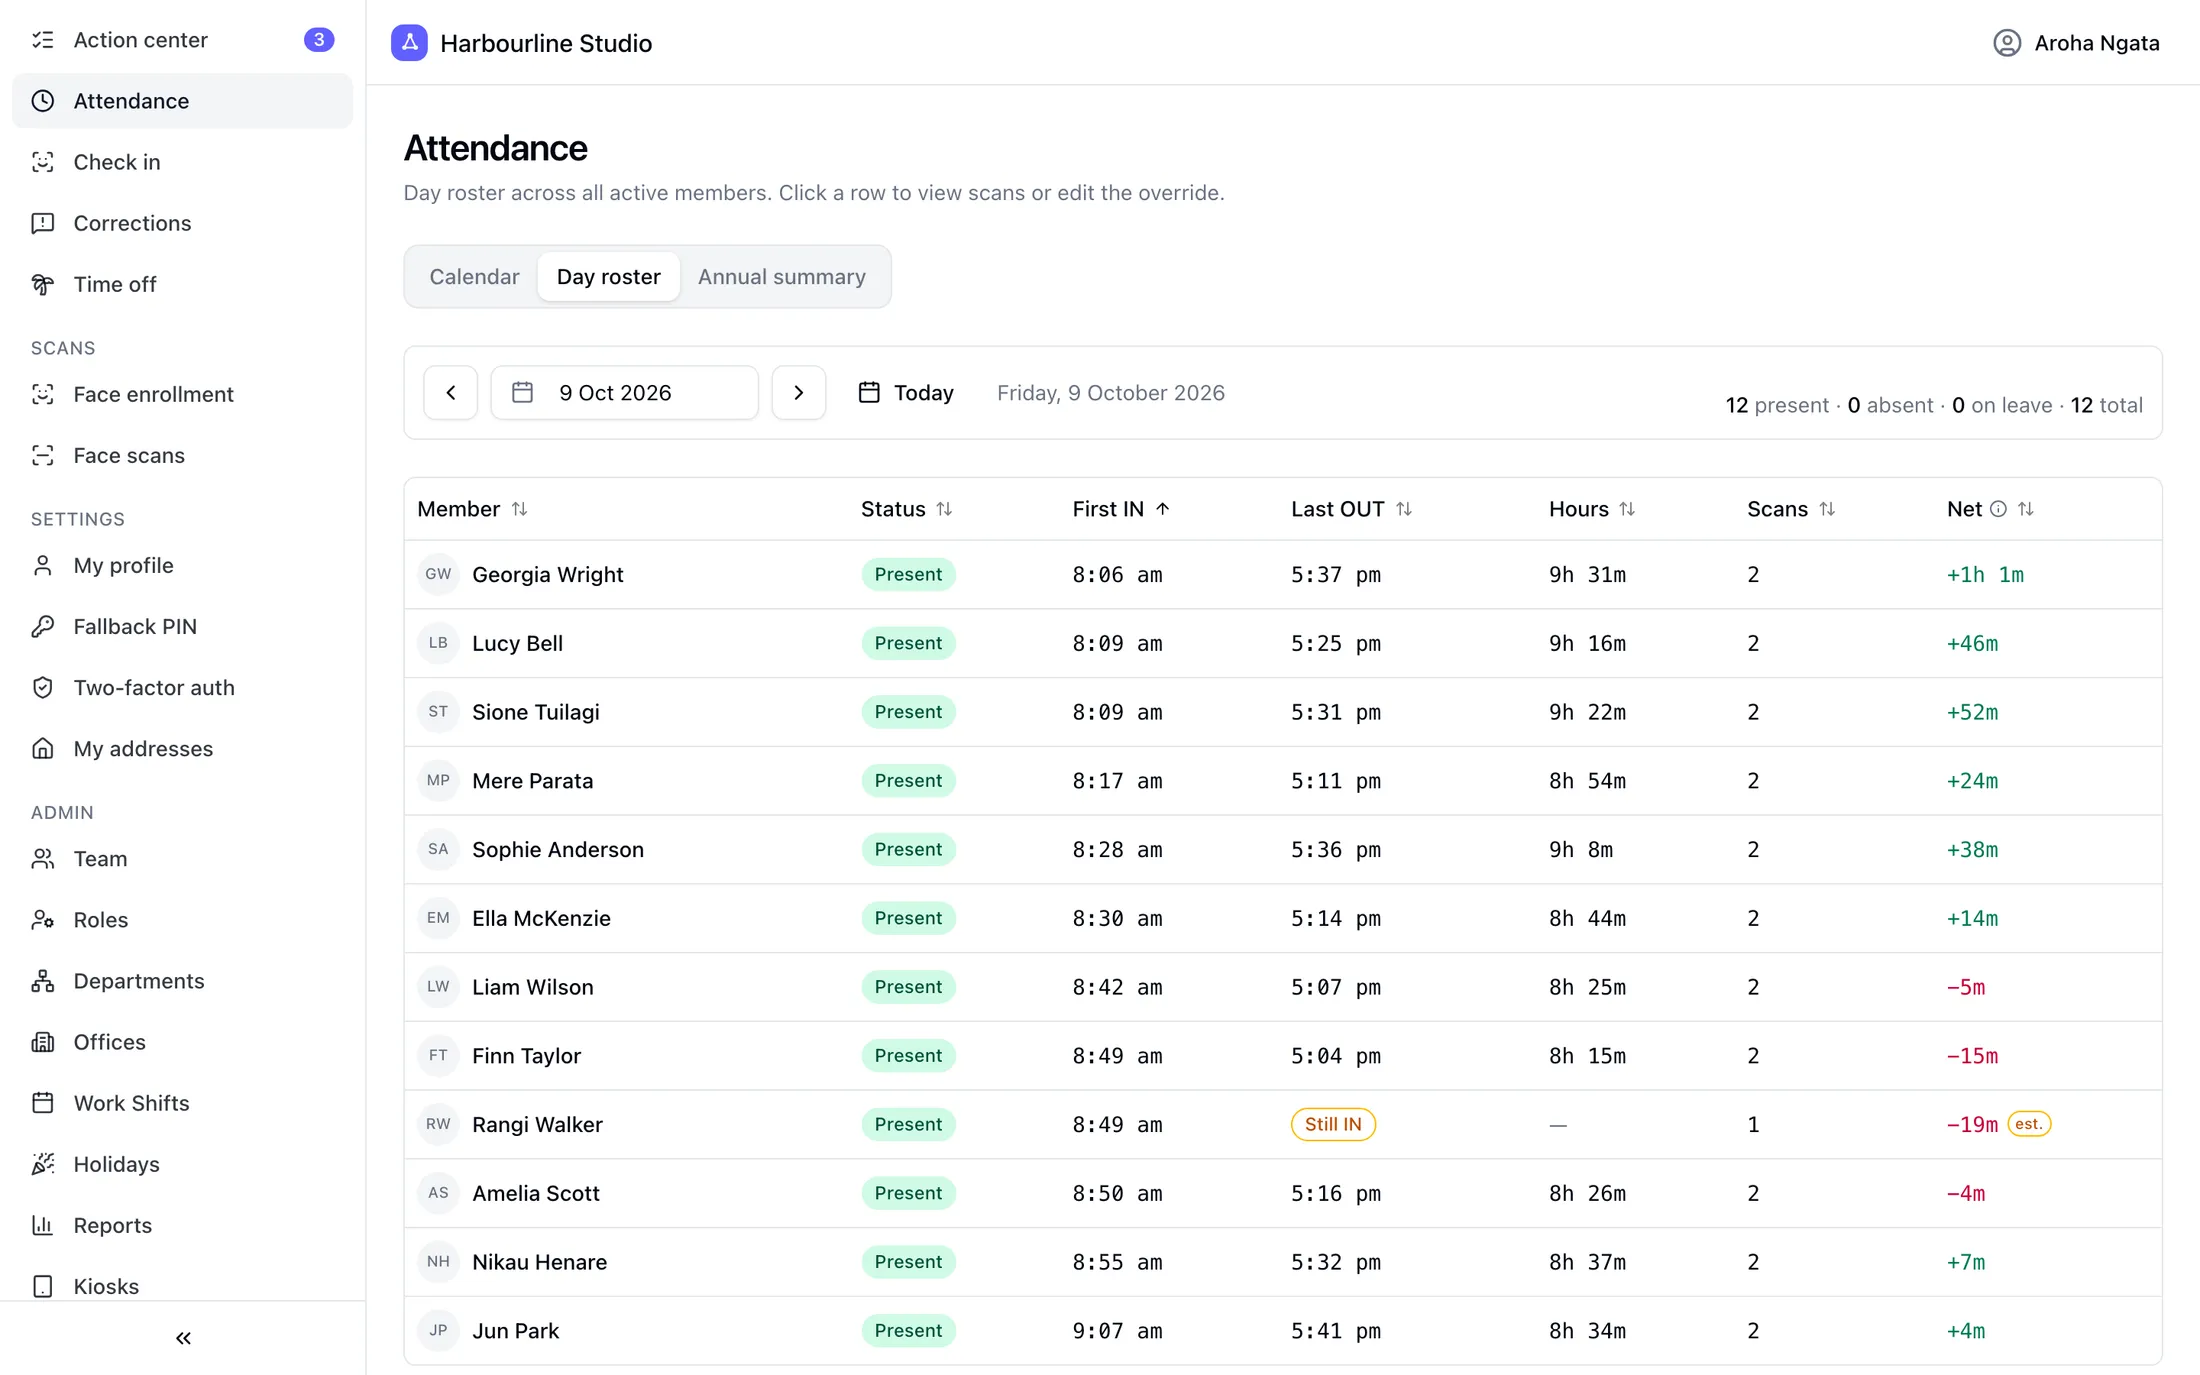The image size is (2200, 1375).
Task: Click the Two-factor auth shield icon
Action: pyautogui.click(x=43, y=687)
